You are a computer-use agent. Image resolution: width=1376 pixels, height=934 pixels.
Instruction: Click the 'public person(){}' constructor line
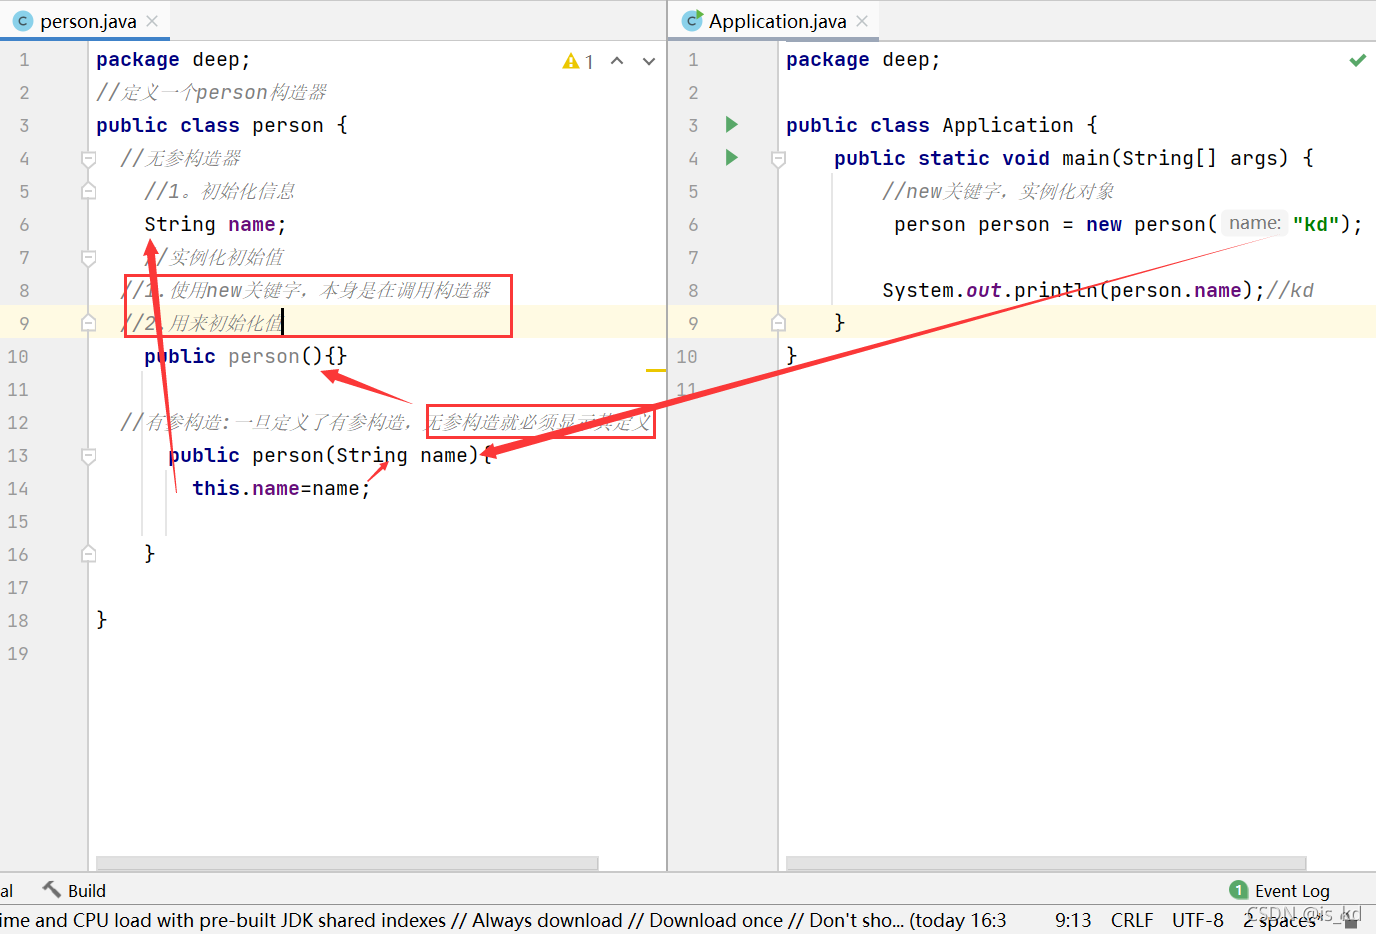245,356
